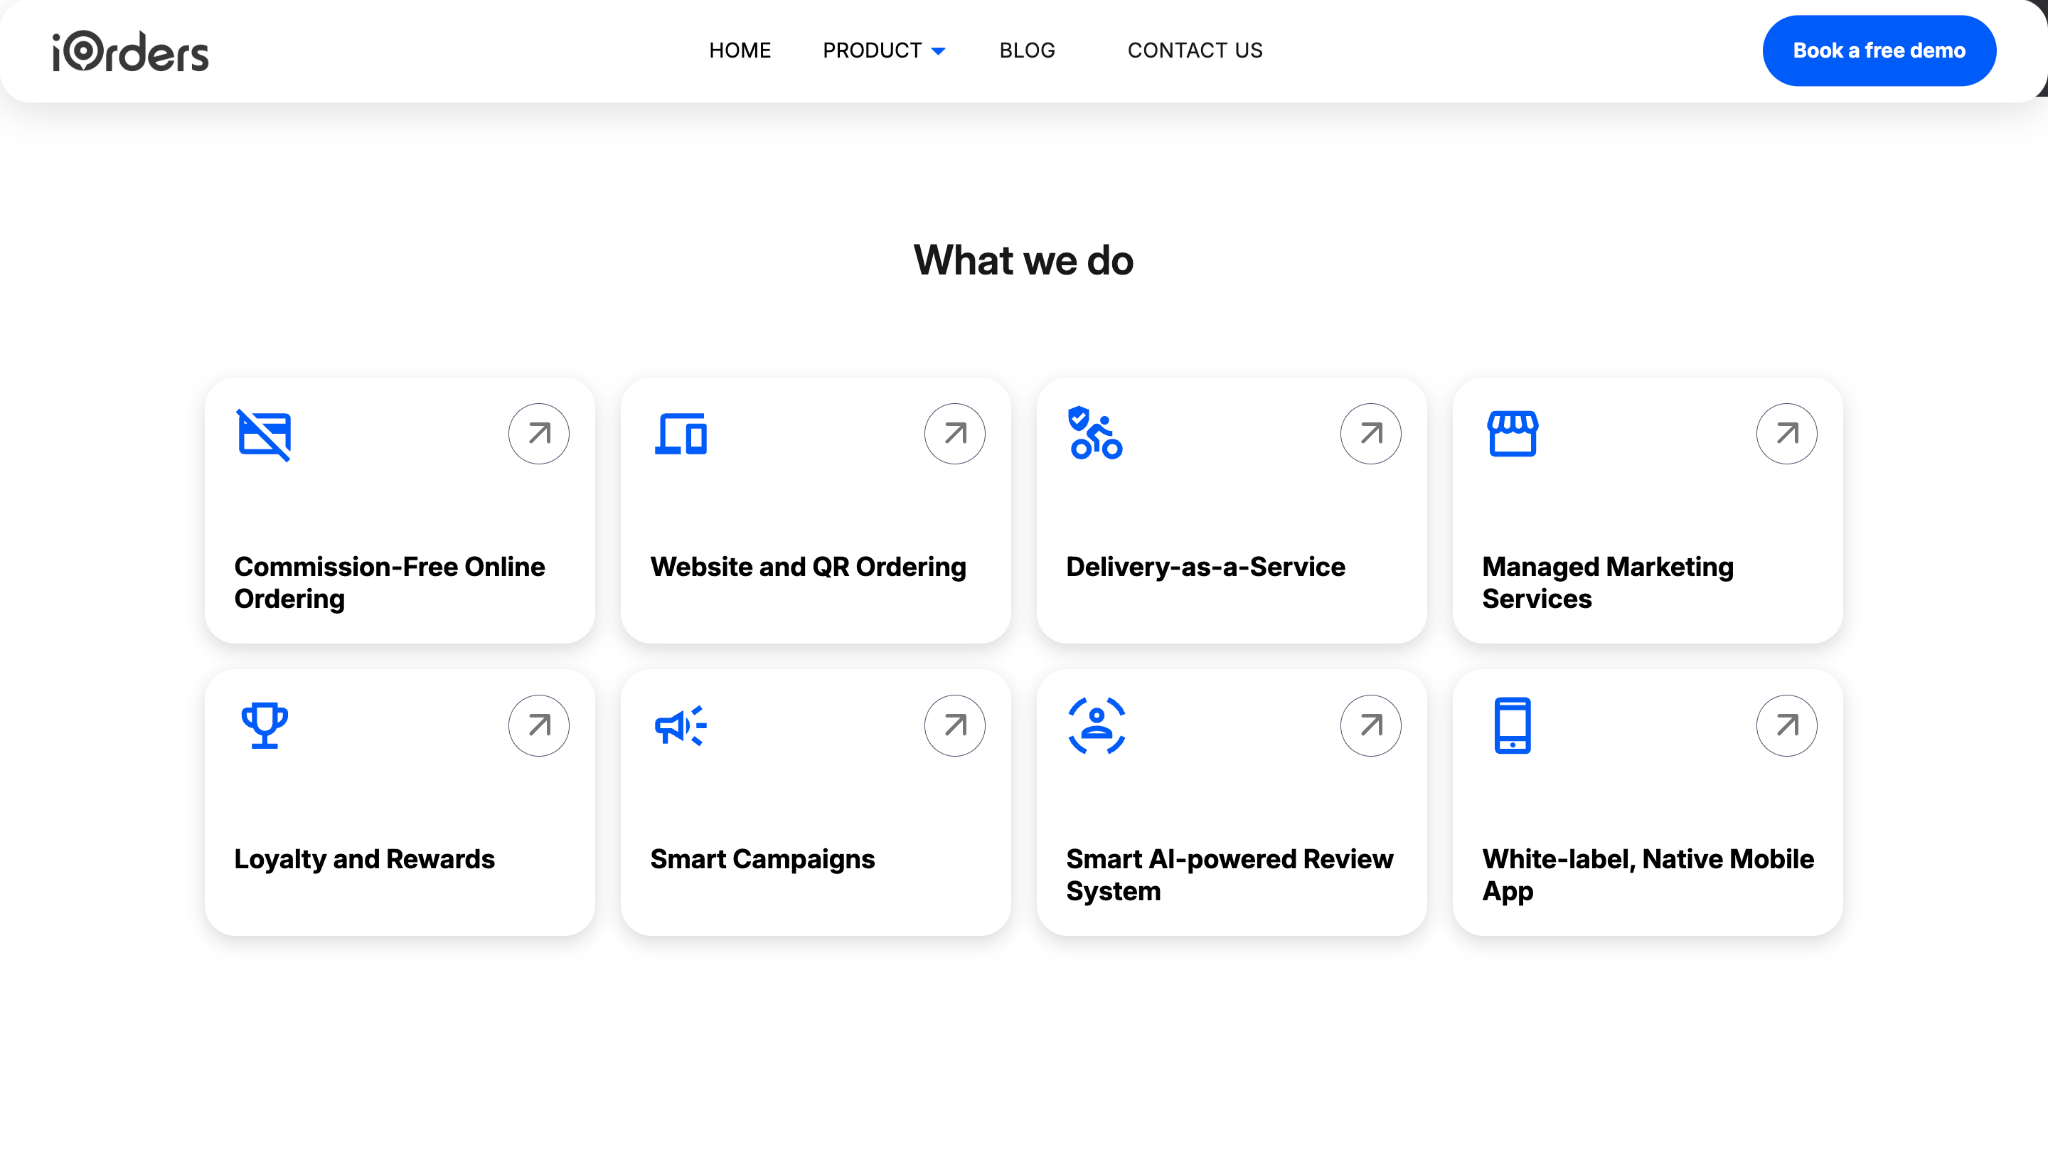
Task: Click Book a free demo button
Action: point(1879,51)
